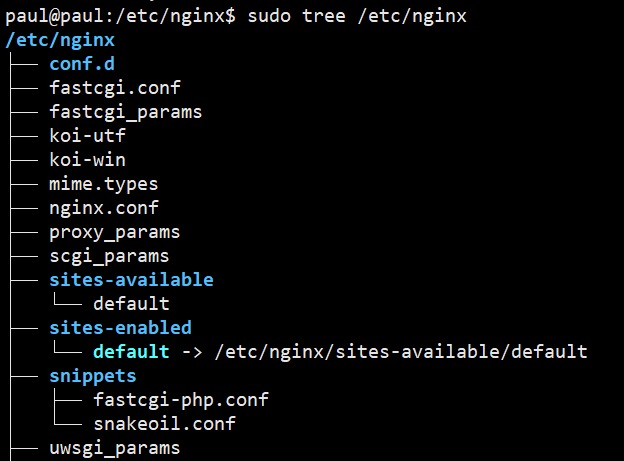Select the scgi_params file name

[x=109, y=256]
